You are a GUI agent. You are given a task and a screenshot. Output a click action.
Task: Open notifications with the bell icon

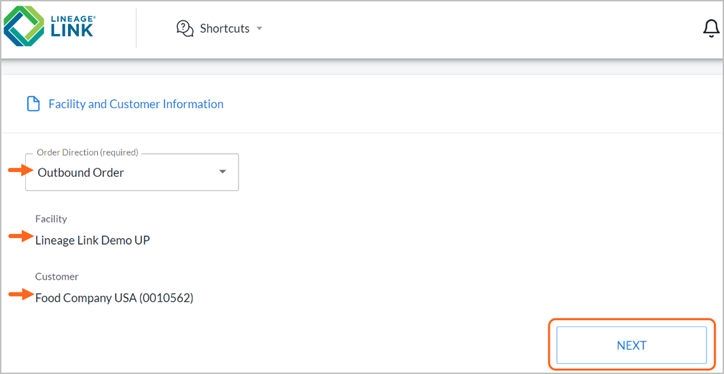(x=711, y=29)
